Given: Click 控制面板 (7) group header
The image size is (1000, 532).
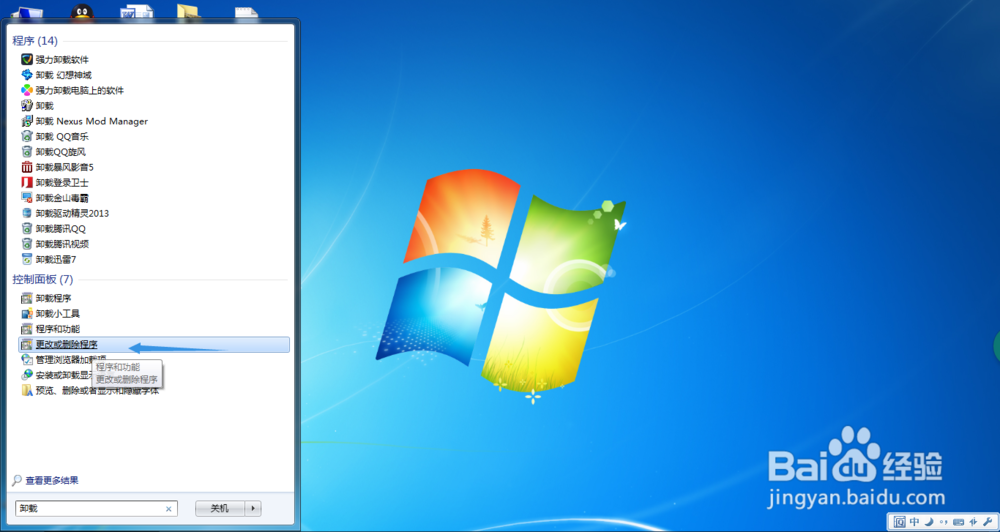Looking at the screenshot, I should (43, 279).
